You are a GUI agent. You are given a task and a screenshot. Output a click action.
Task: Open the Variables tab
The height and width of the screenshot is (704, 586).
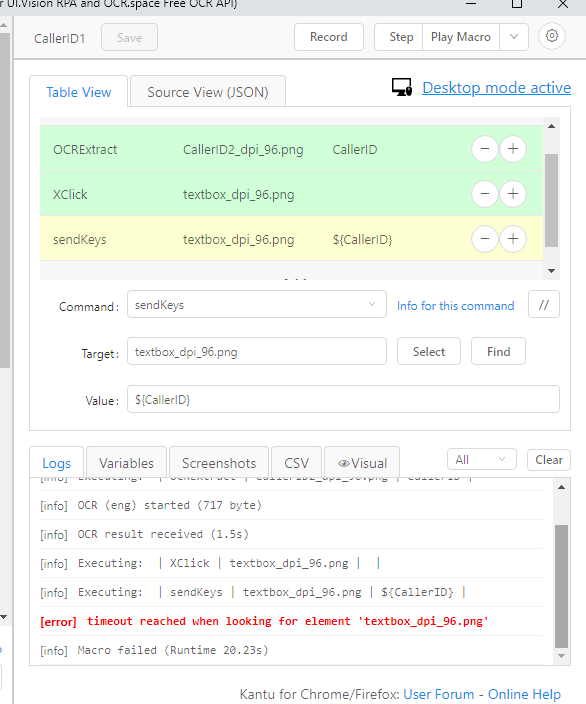127,463
